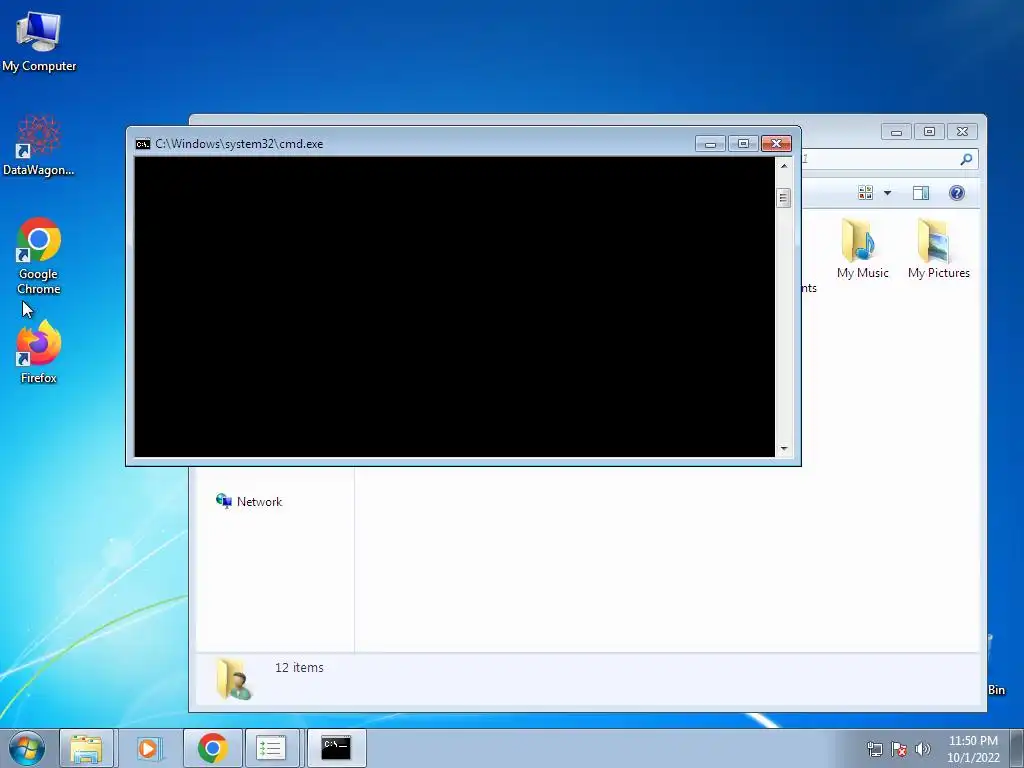Screen dimensions: 1024x768
Task: Click the cmd scrollbar up arrow
Action: [x=784, y=166]
